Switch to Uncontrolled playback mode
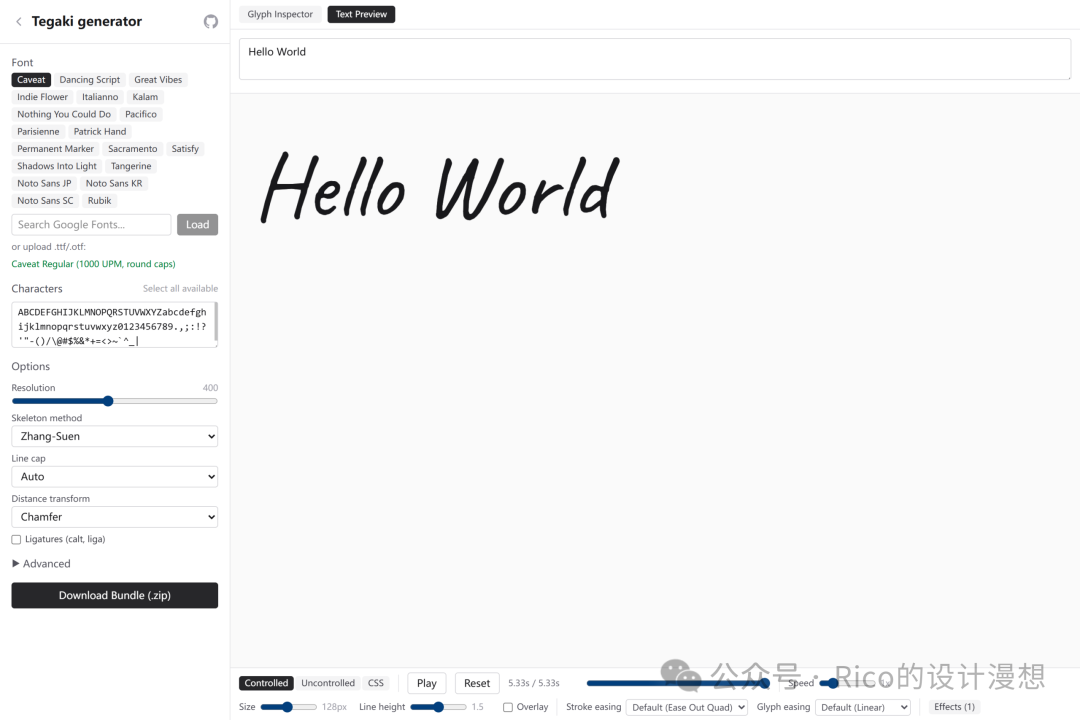This screenshot has width=1080, height=720. pyautogui.click(x=328, y=683)
